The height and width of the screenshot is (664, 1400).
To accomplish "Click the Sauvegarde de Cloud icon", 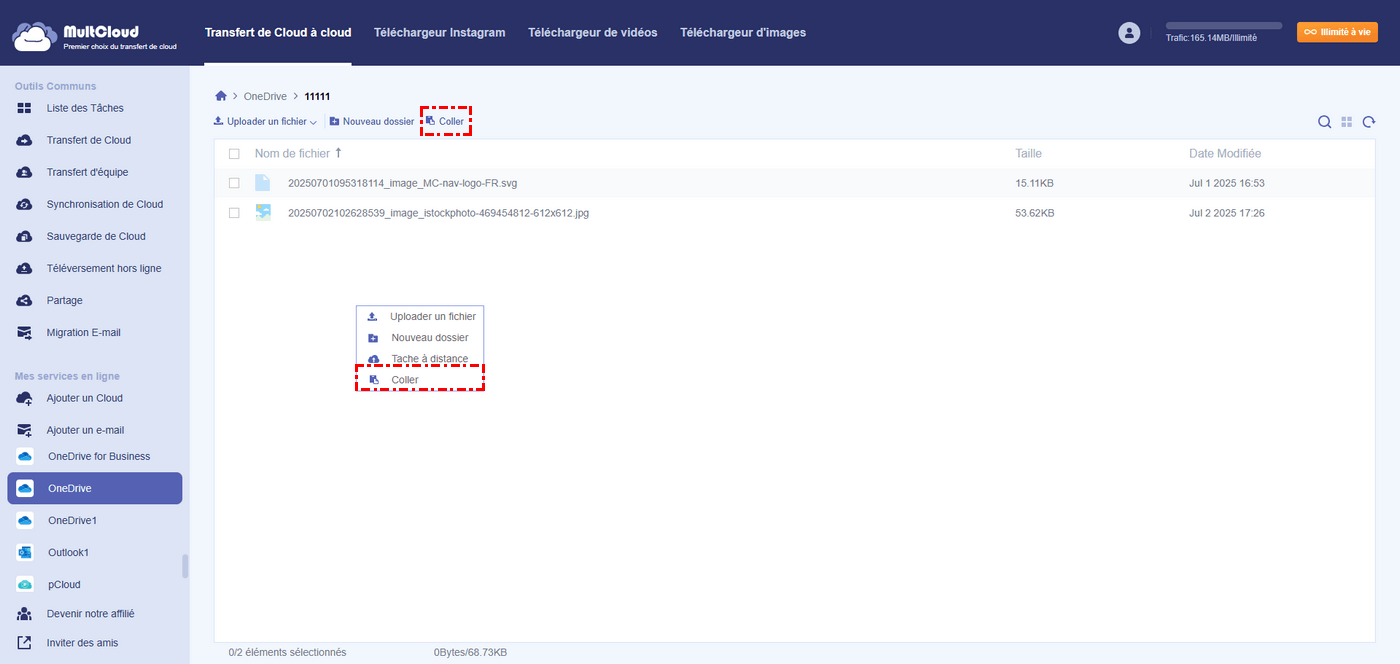I will pyautogui.click(x=24, y=236).
